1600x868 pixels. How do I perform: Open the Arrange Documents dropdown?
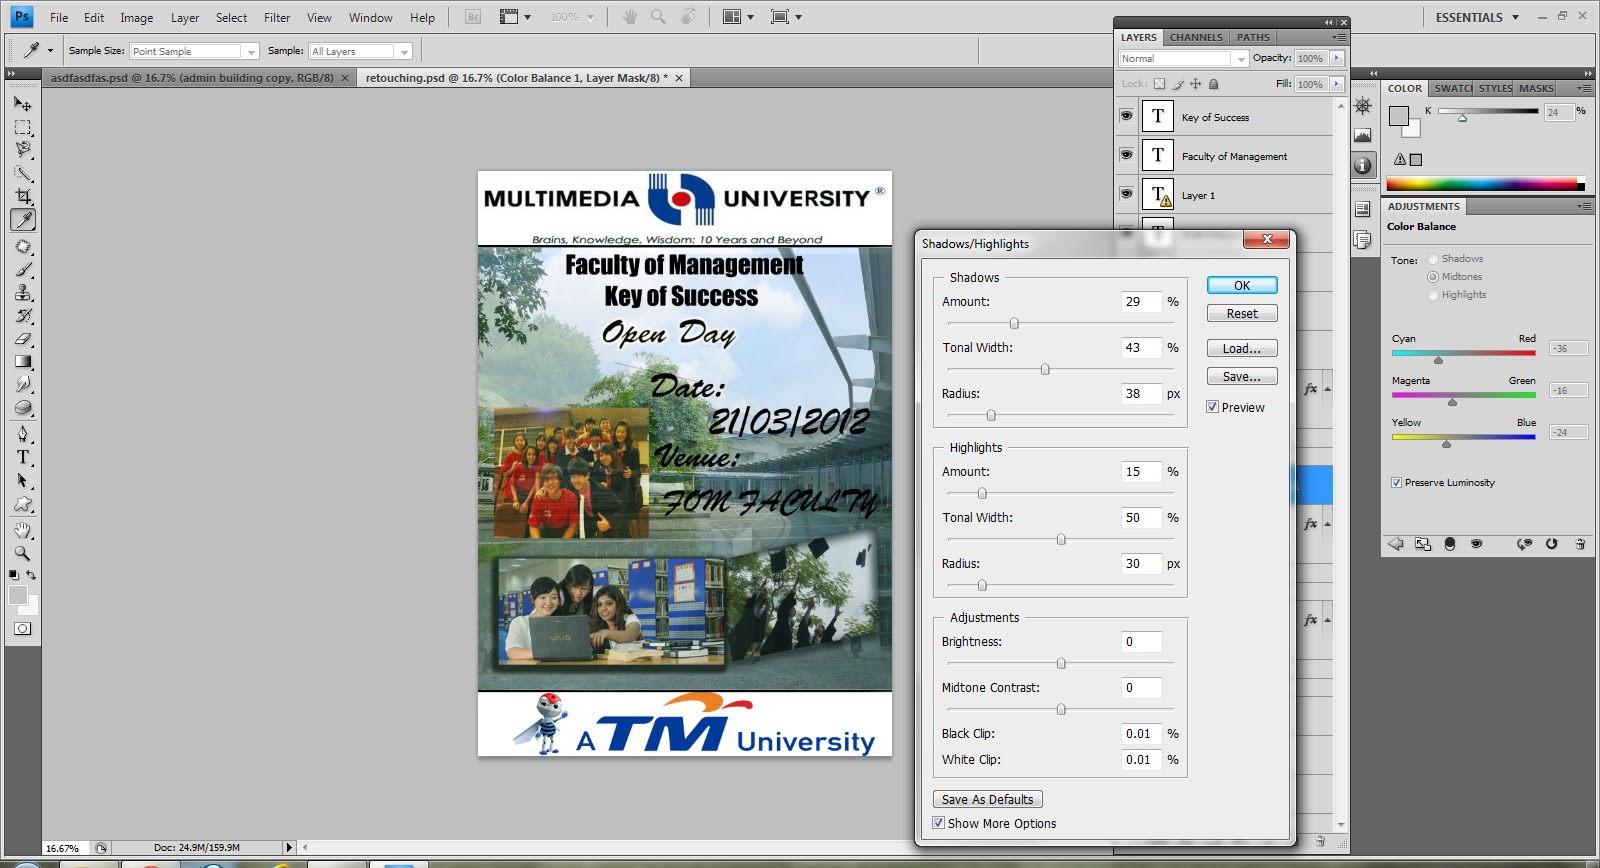pyautogui.click(x=738, y=17)
